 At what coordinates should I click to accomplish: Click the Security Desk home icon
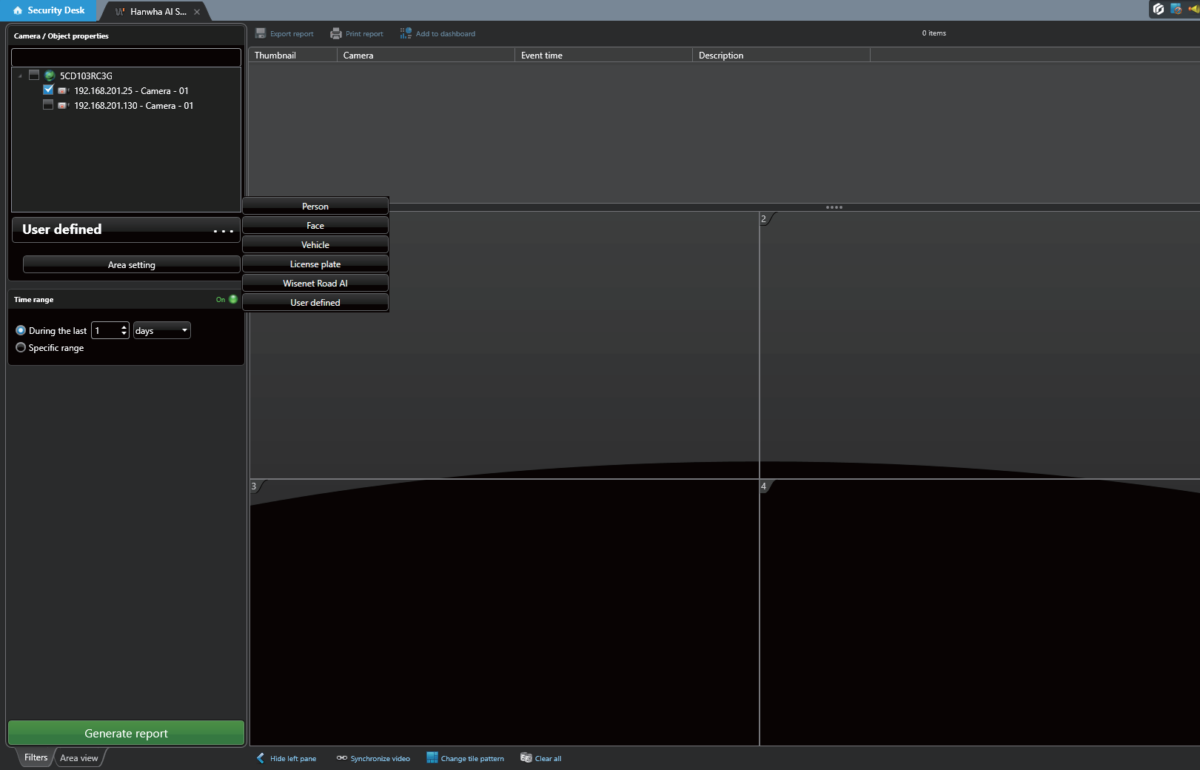pyautogui.click(x=17, y=10)
